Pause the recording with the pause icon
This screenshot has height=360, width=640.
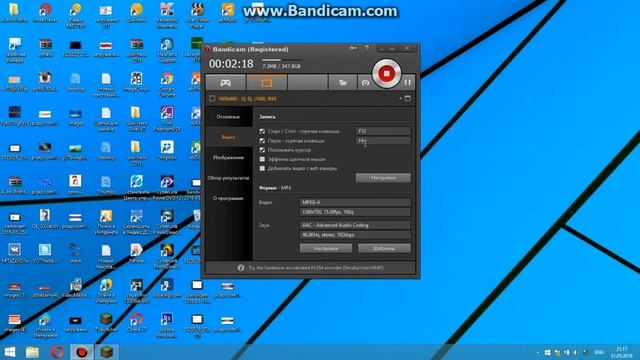407,82
